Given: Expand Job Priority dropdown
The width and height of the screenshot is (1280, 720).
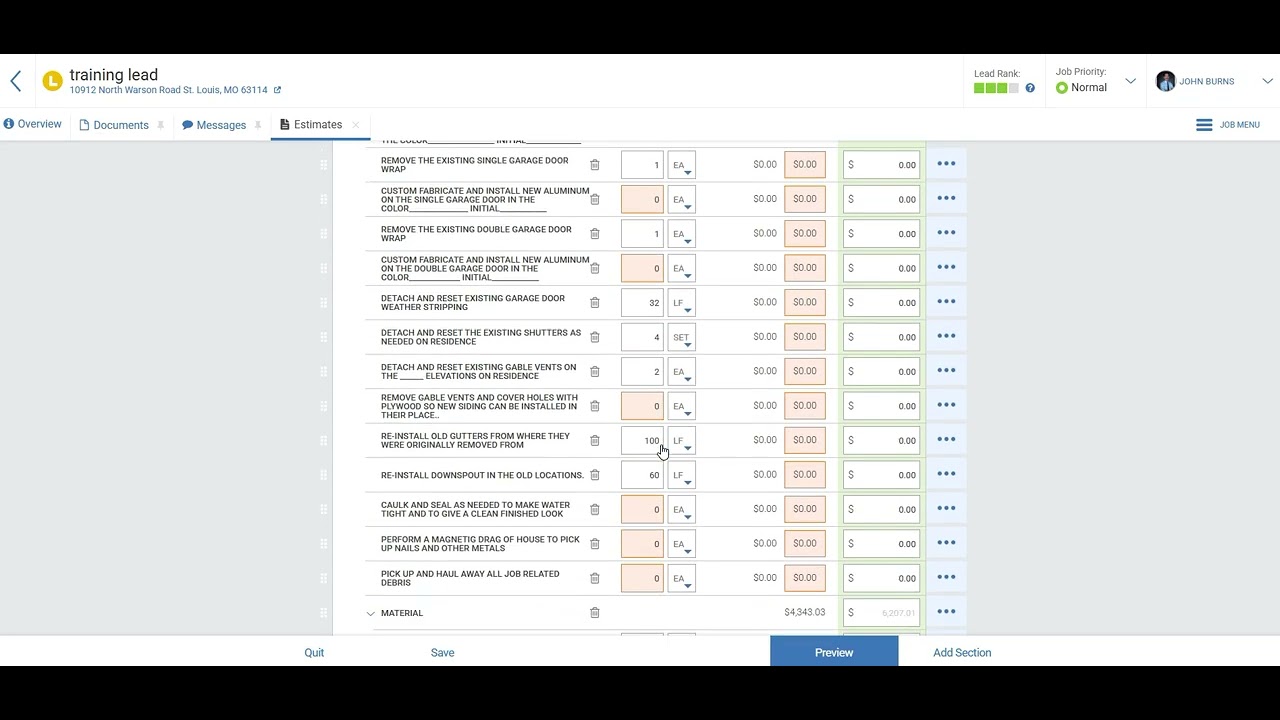Looking at the screenshot, I should click(1130, 81).
